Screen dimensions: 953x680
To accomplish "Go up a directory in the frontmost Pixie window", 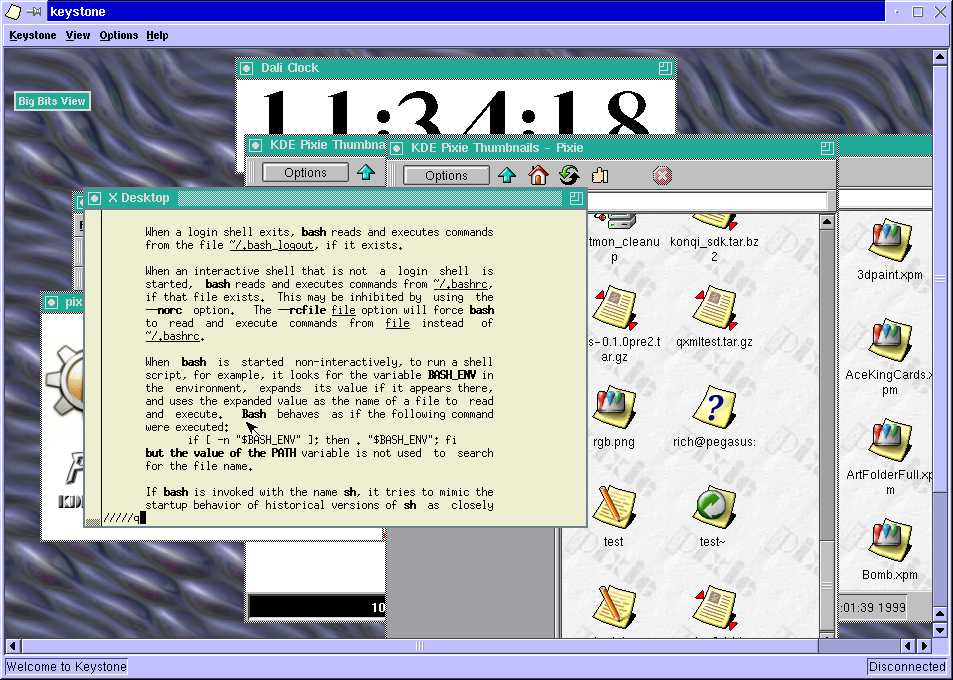I will point(507,176).
